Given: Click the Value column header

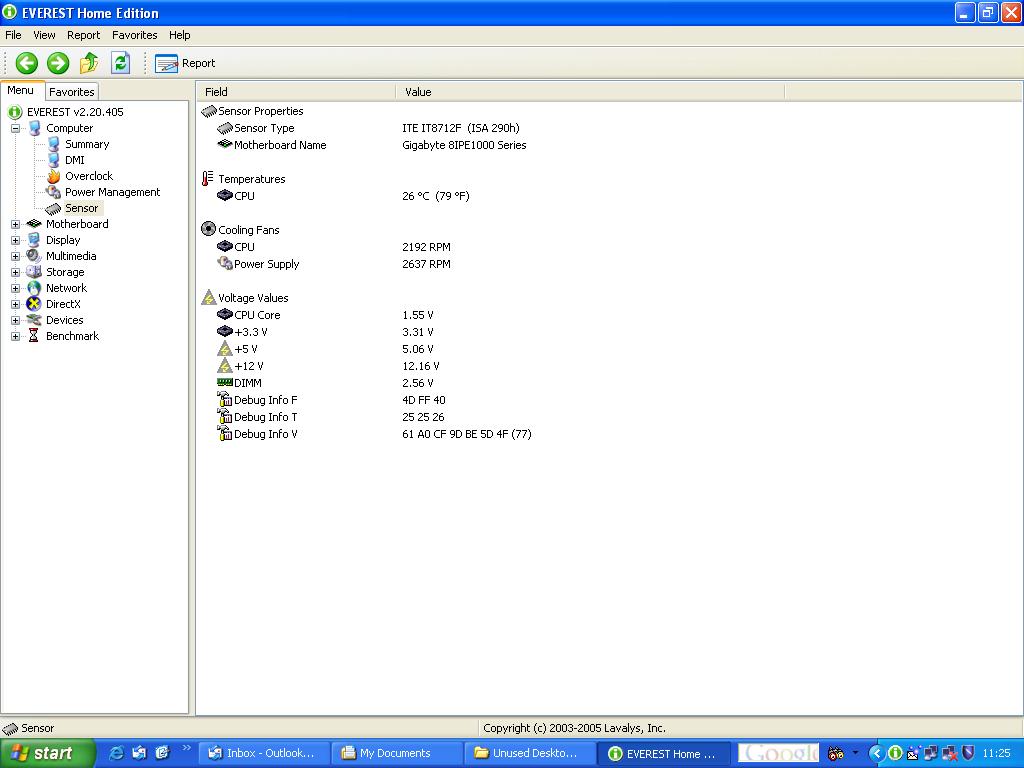Looking at the screenshot, I should click(x=590, y=92).
